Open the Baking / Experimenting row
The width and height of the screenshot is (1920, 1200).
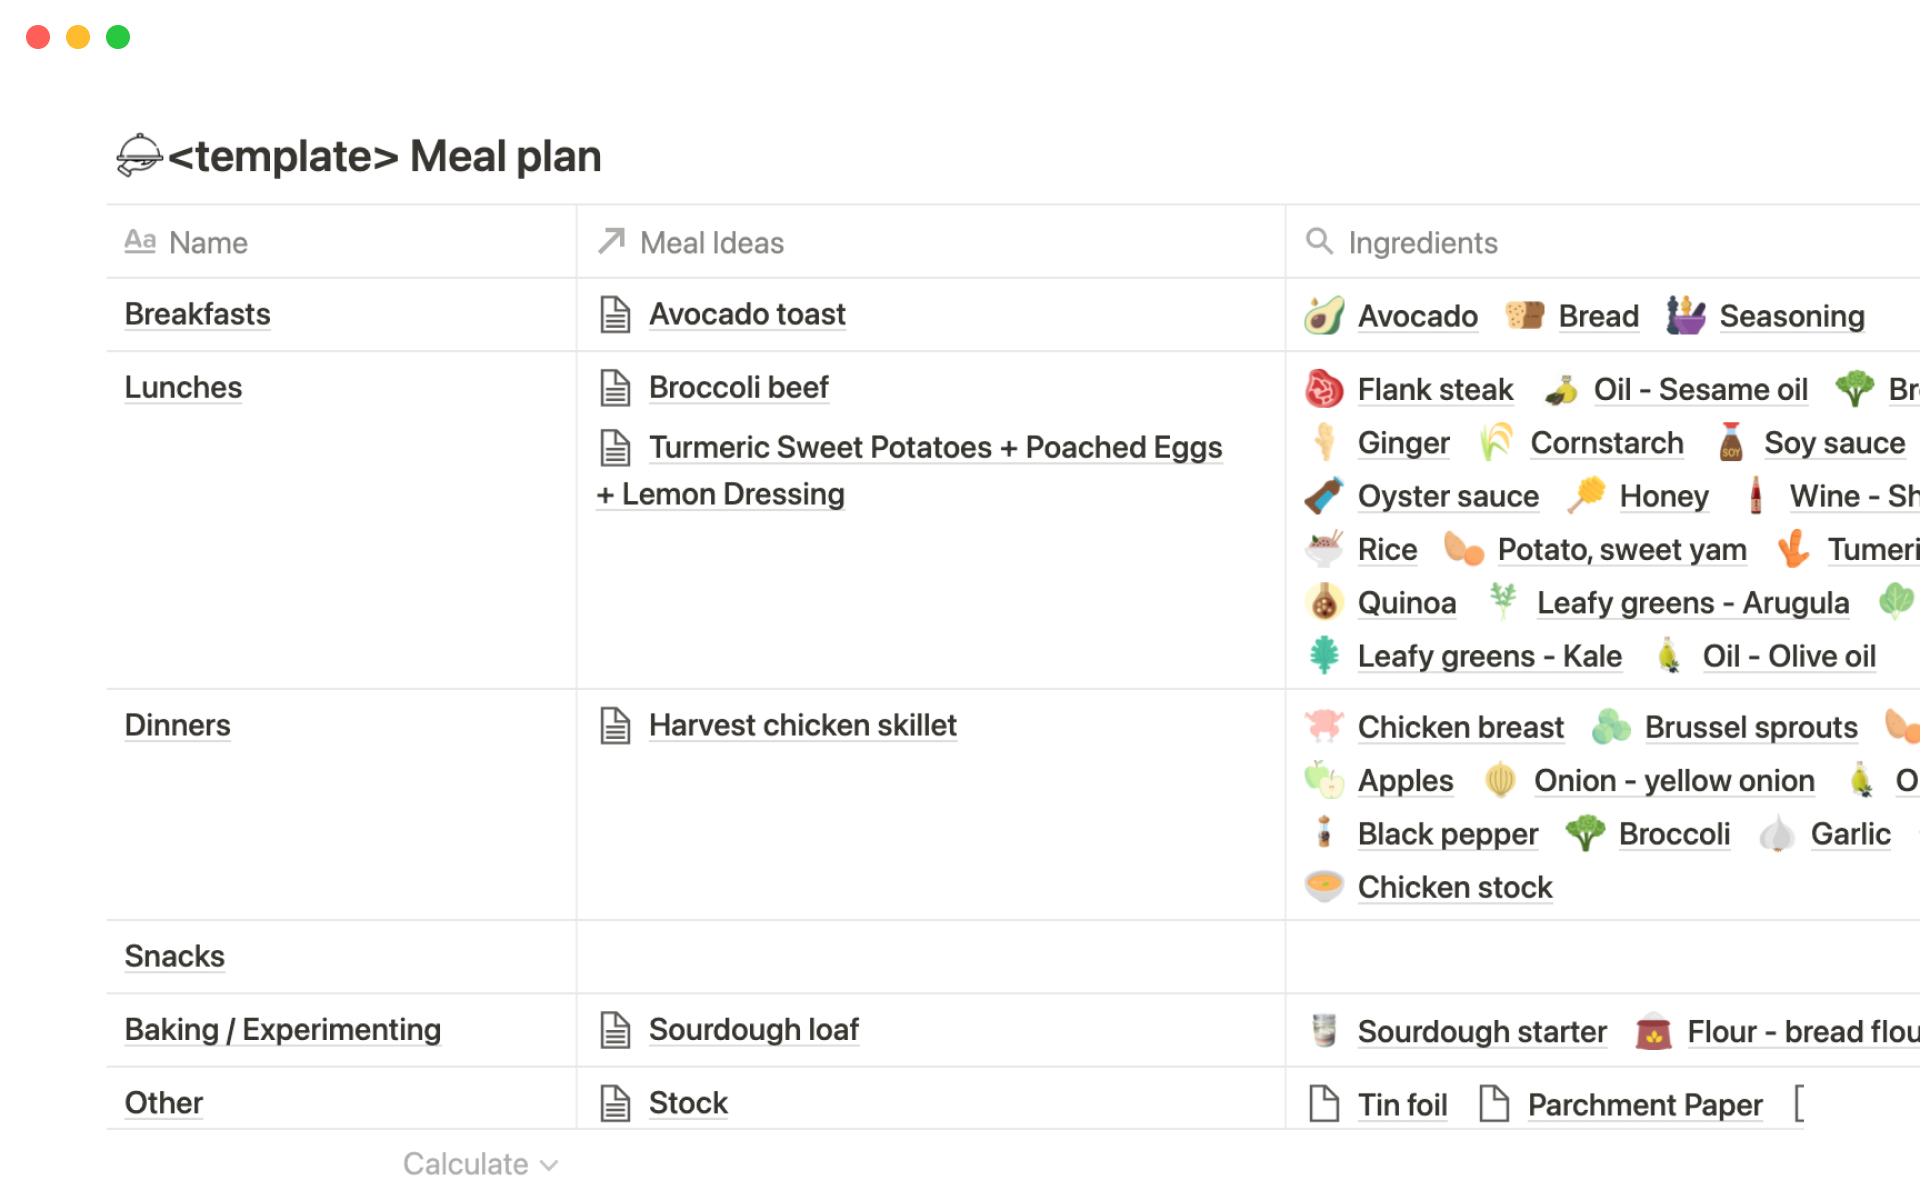(x=282, y=1029)
